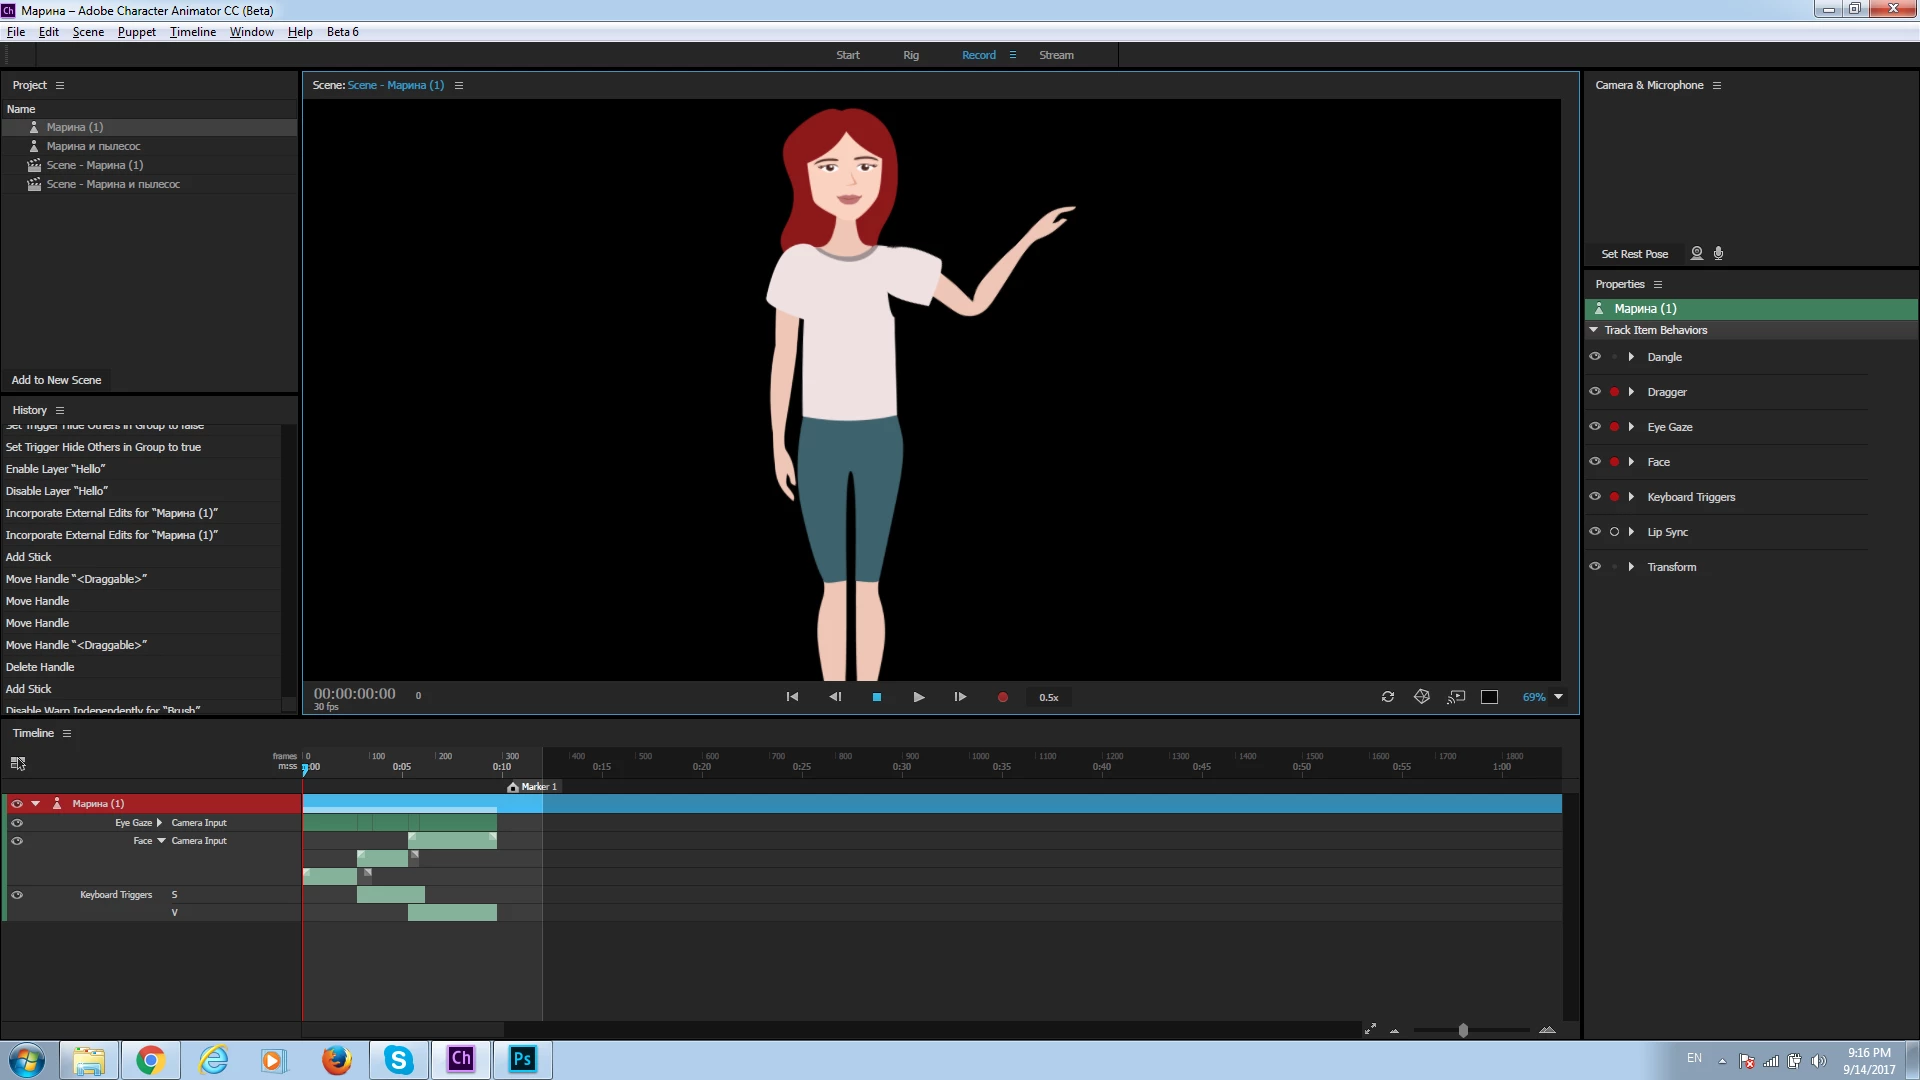Arm the Lip Sync behavior for recording
Screen dimensions: 1920x1080
coord(1614,532)
